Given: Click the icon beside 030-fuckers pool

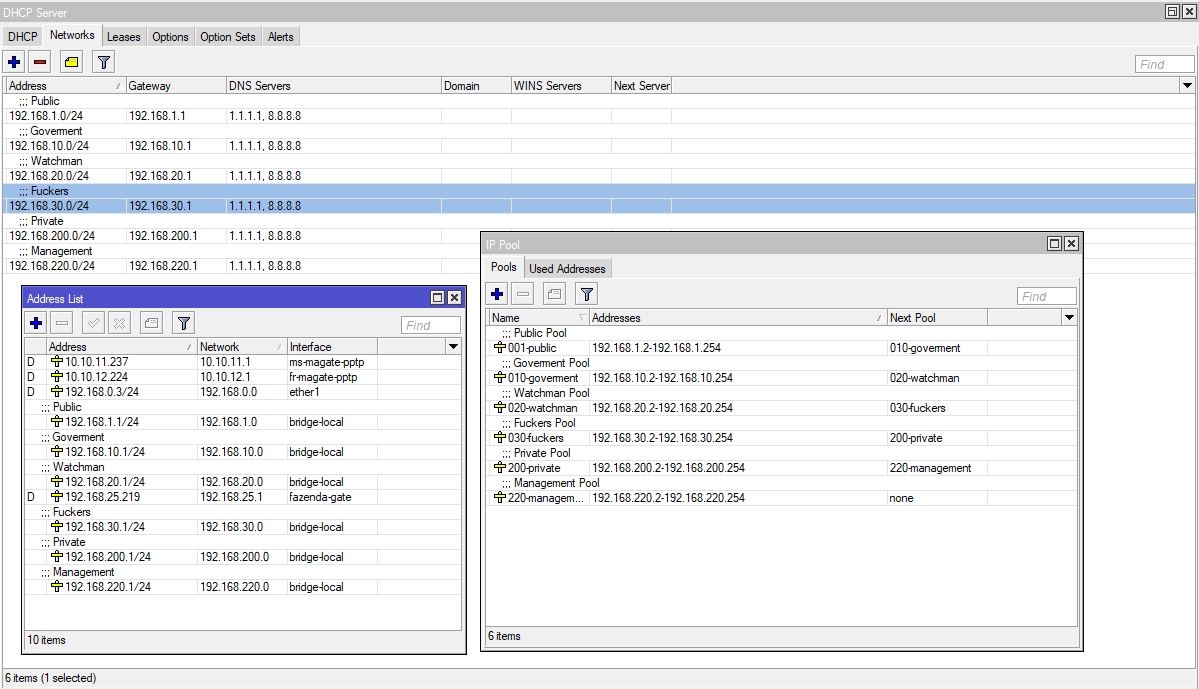Looking at the screenshot, I should pos(500,438).
